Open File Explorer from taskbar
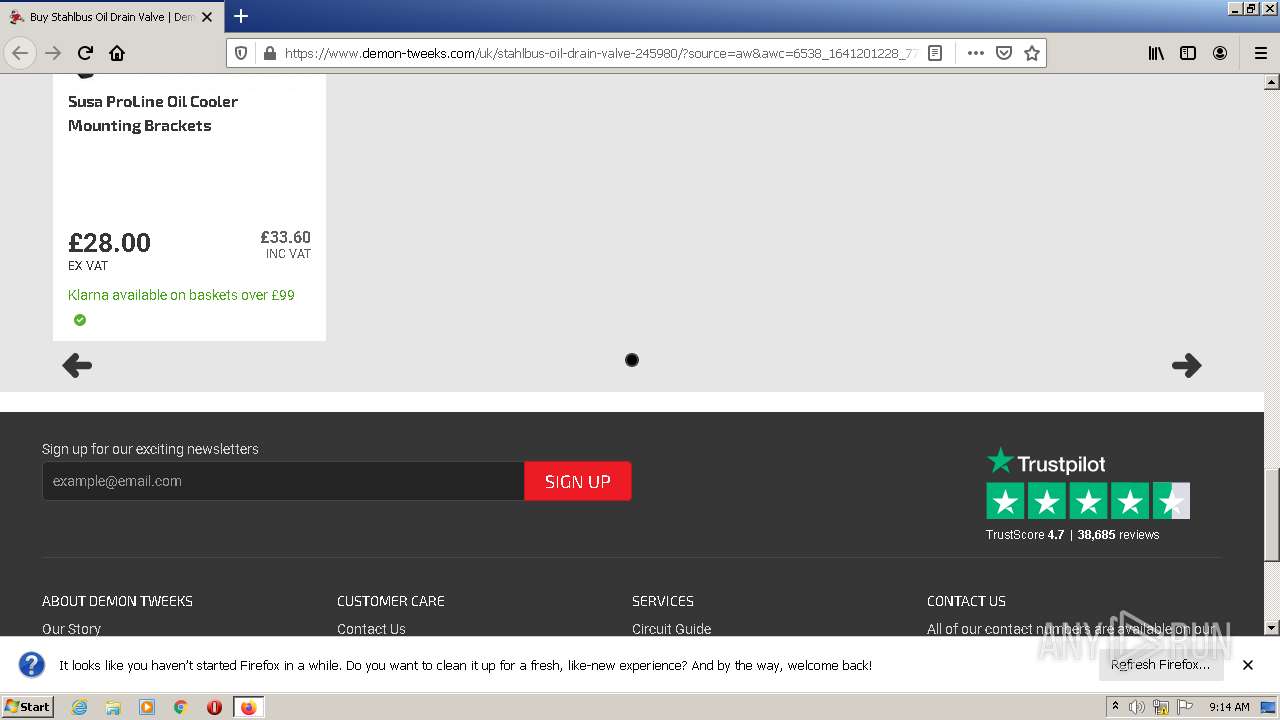This screenshot has height=720, width=1280. 113,707
